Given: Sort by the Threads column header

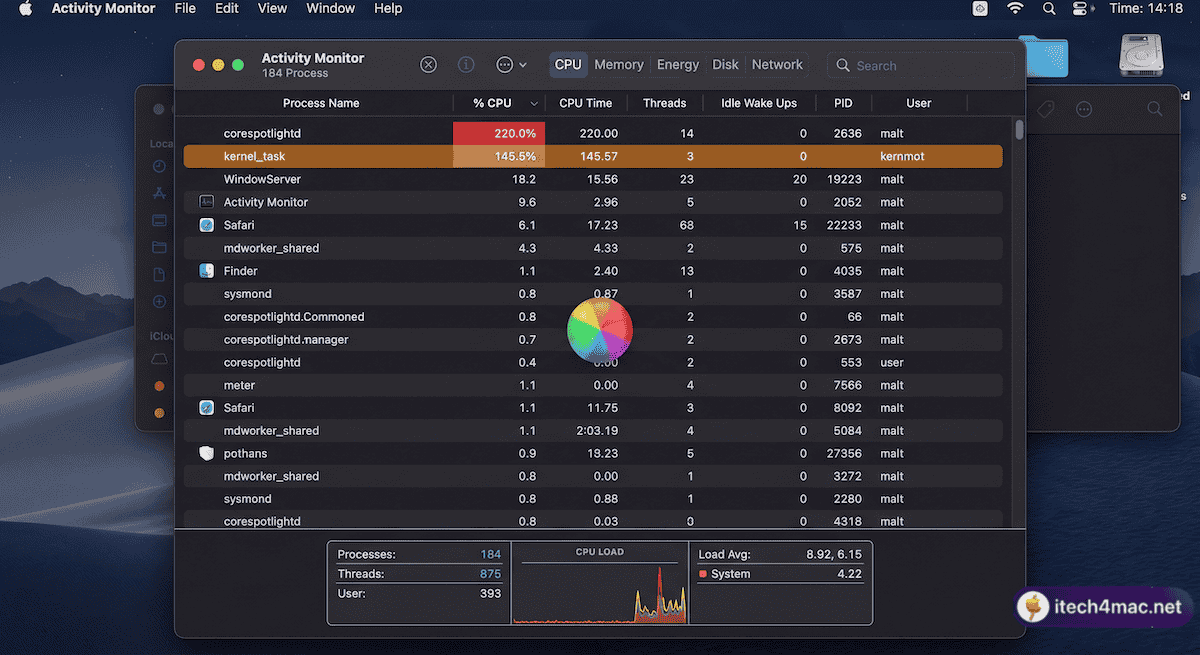Looking at the screenshot, I should (x=665, y=103).
